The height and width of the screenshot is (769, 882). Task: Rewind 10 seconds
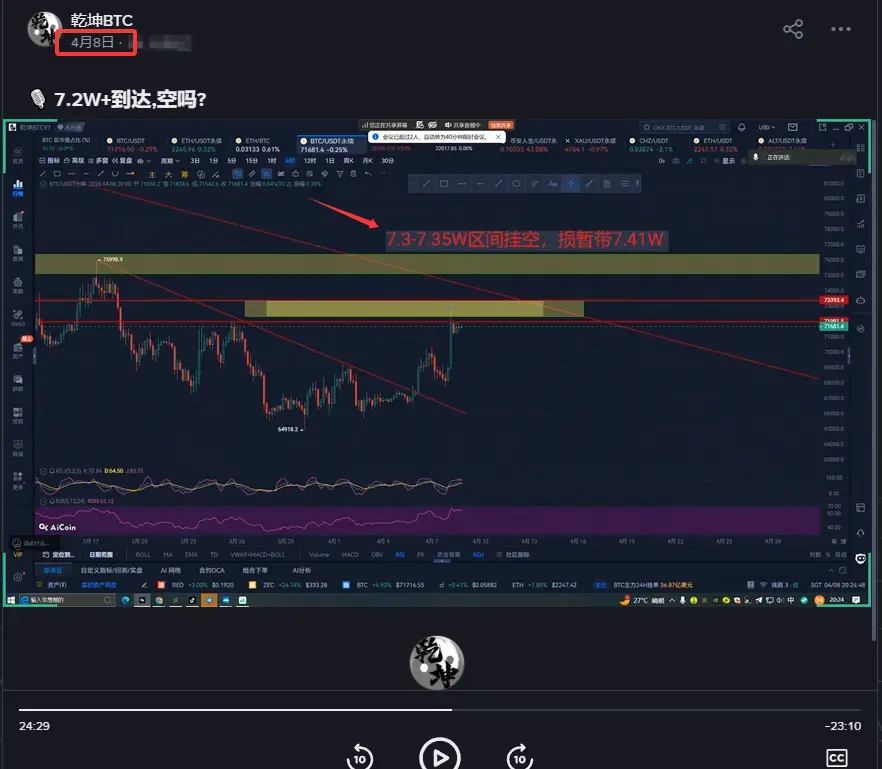(x=360, y=757)
